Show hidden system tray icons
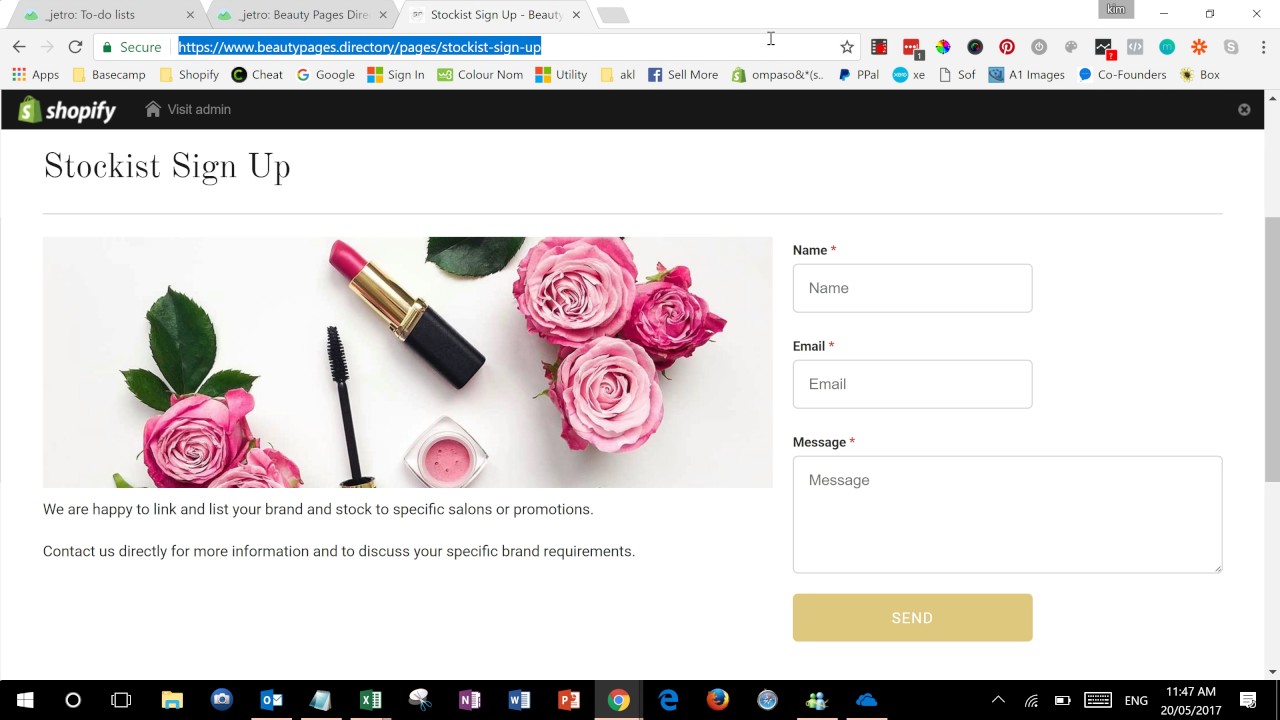This screenshot has height=720, width=1280. click(x=998, y=700)
